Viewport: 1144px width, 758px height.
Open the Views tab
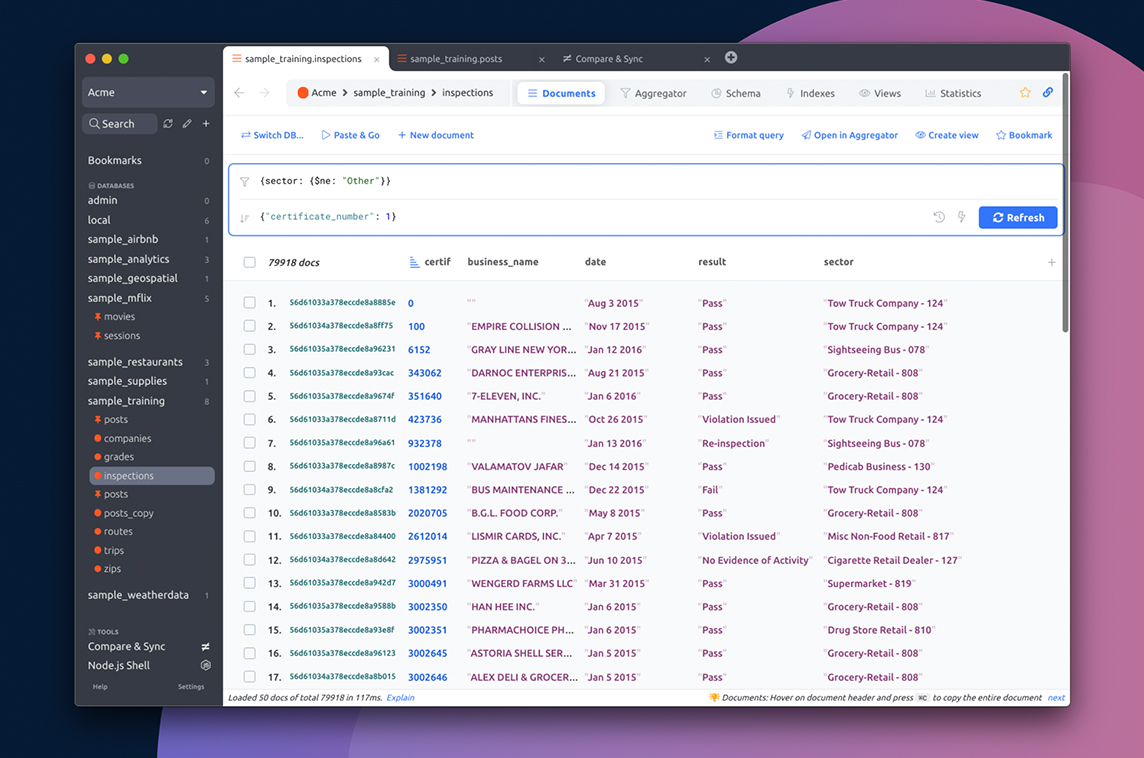tap(880, 93)
